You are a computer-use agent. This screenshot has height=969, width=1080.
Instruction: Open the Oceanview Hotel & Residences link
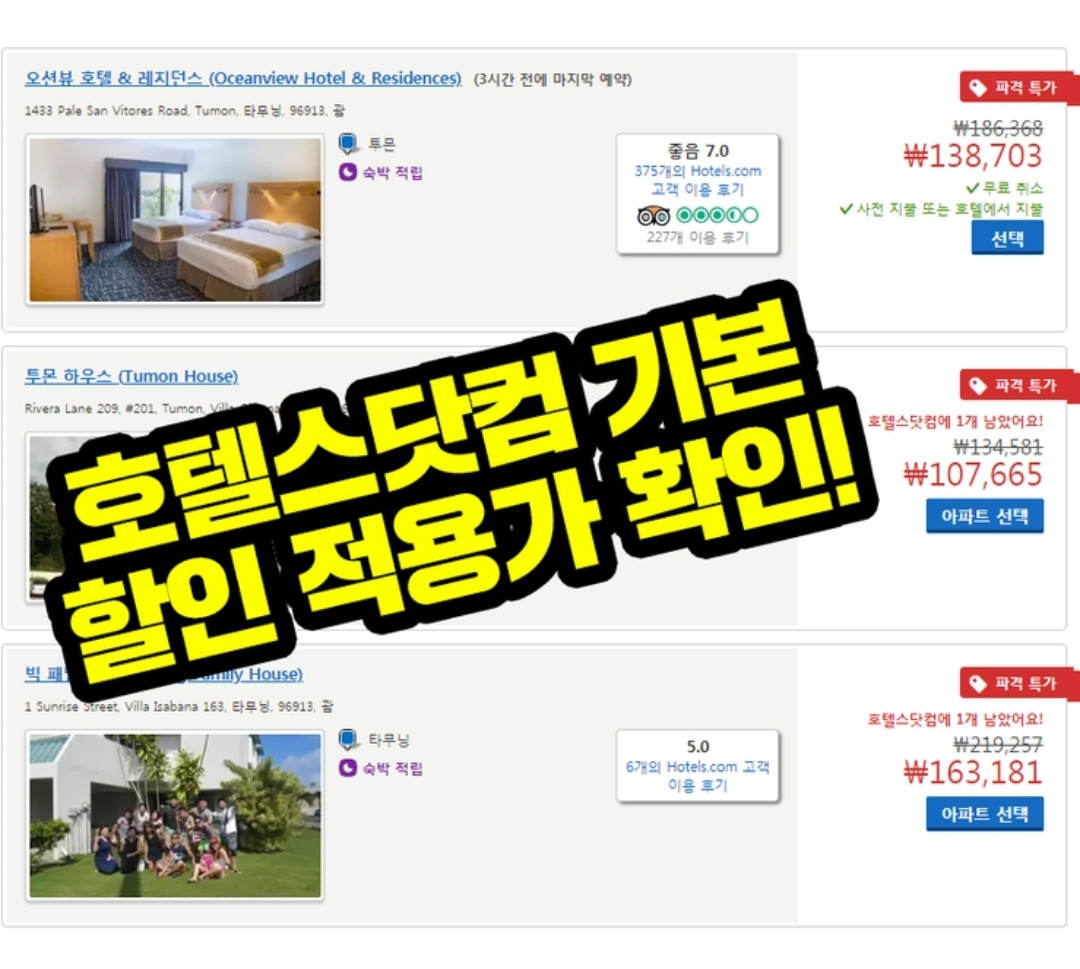click(243, 79)
